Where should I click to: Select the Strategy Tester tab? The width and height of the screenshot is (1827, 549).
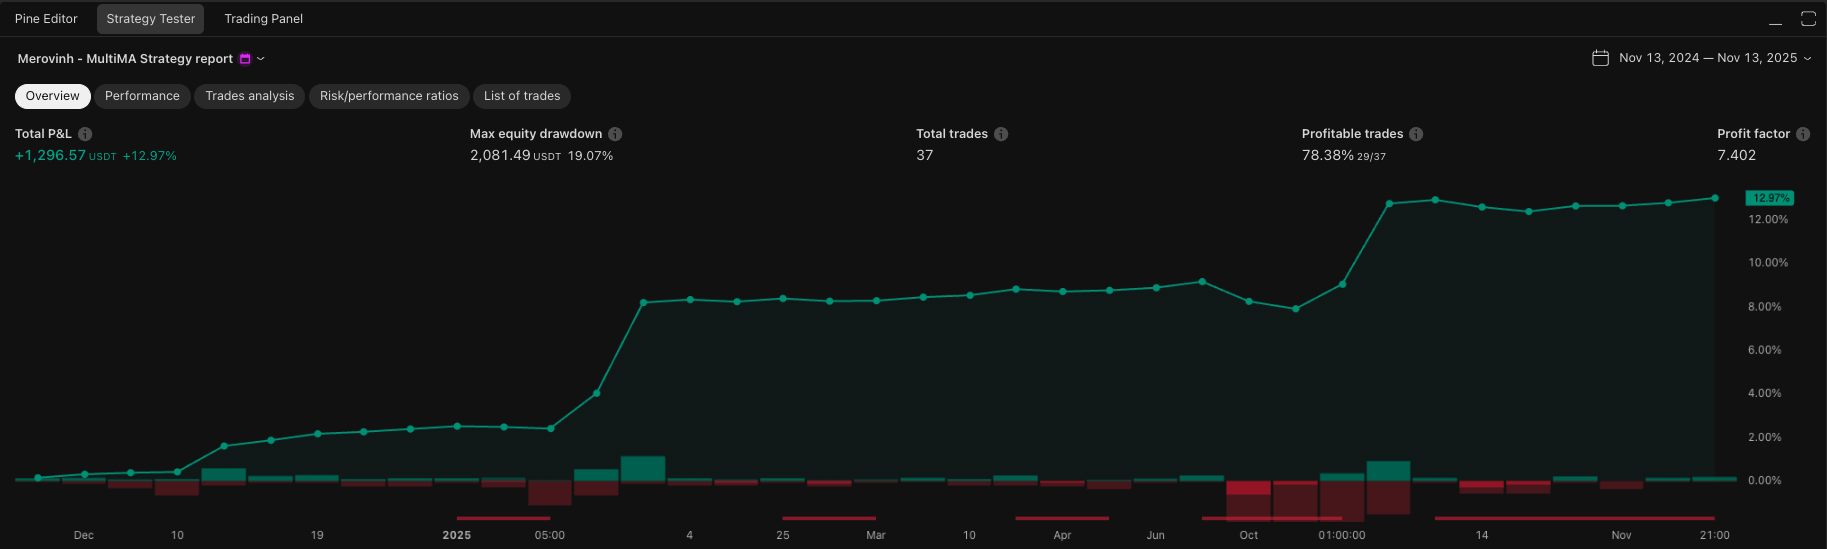click(151, 19)
